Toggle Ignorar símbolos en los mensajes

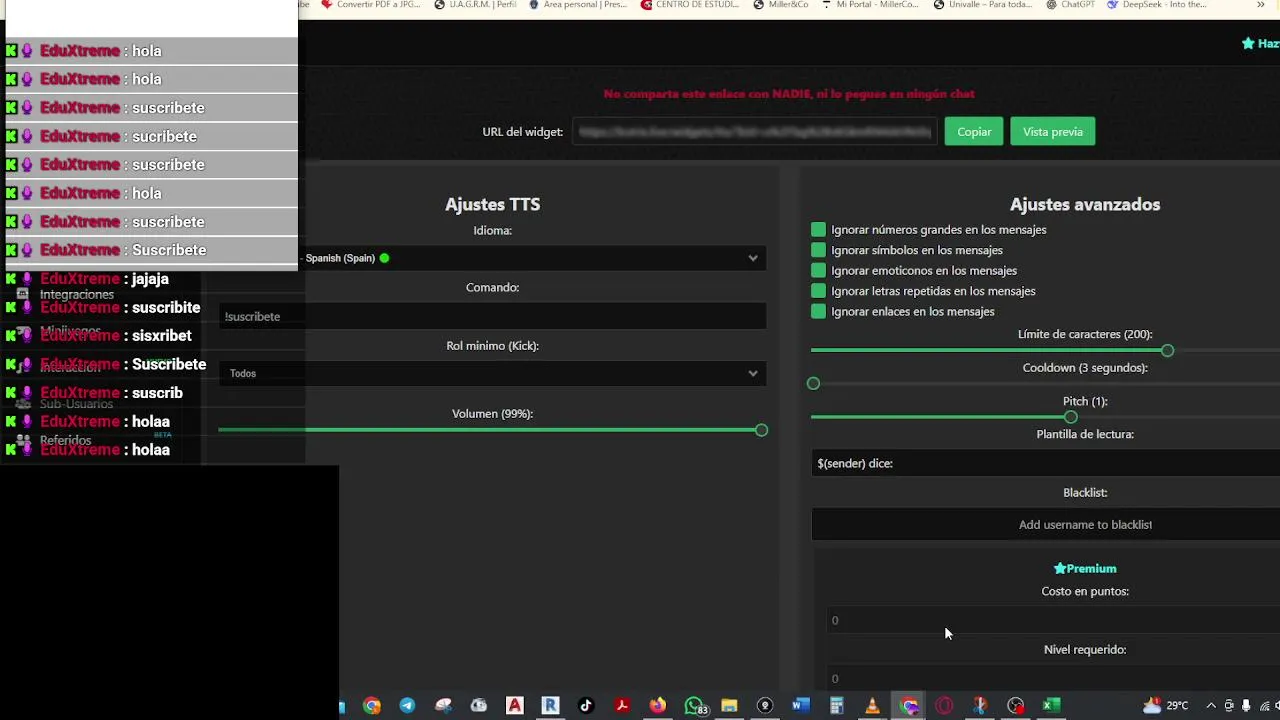(x=819, y=250)
